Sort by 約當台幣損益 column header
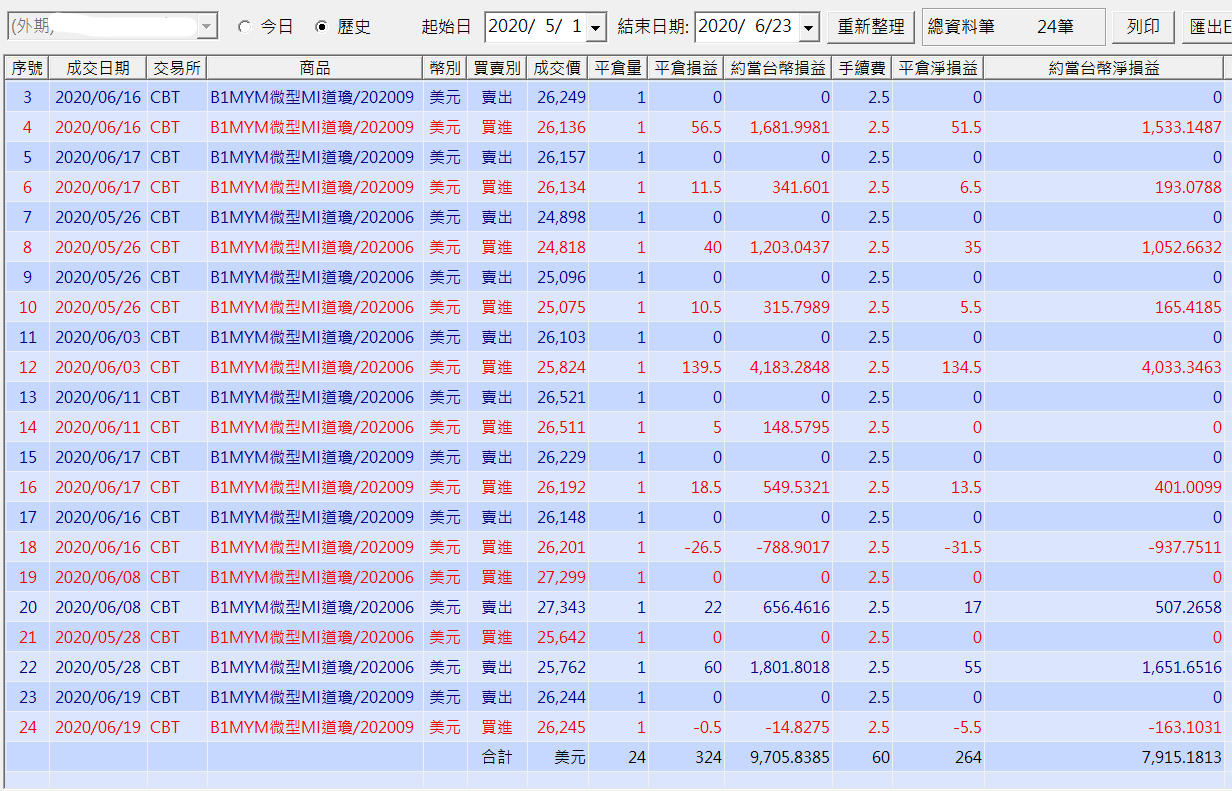 (x=778, y=68)
